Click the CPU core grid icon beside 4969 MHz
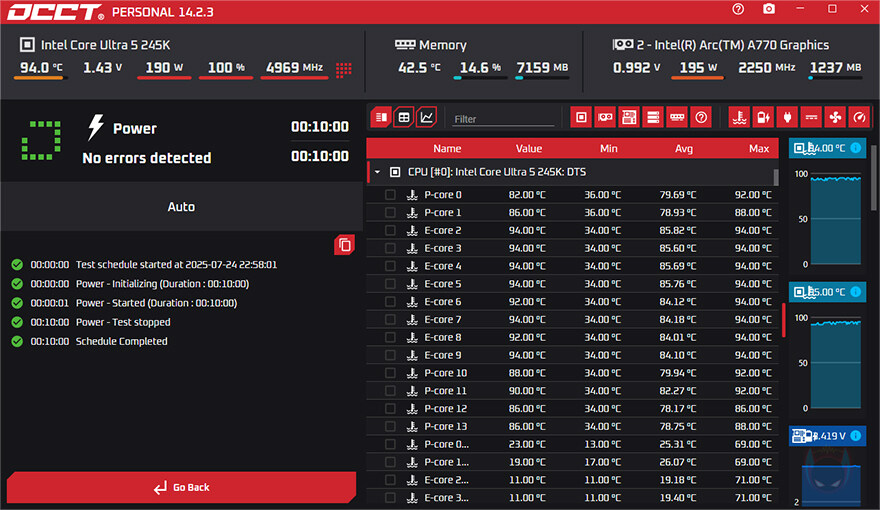The height and width of the screenshot is (510, 880). pyautogui.click(x=344, y=69)
